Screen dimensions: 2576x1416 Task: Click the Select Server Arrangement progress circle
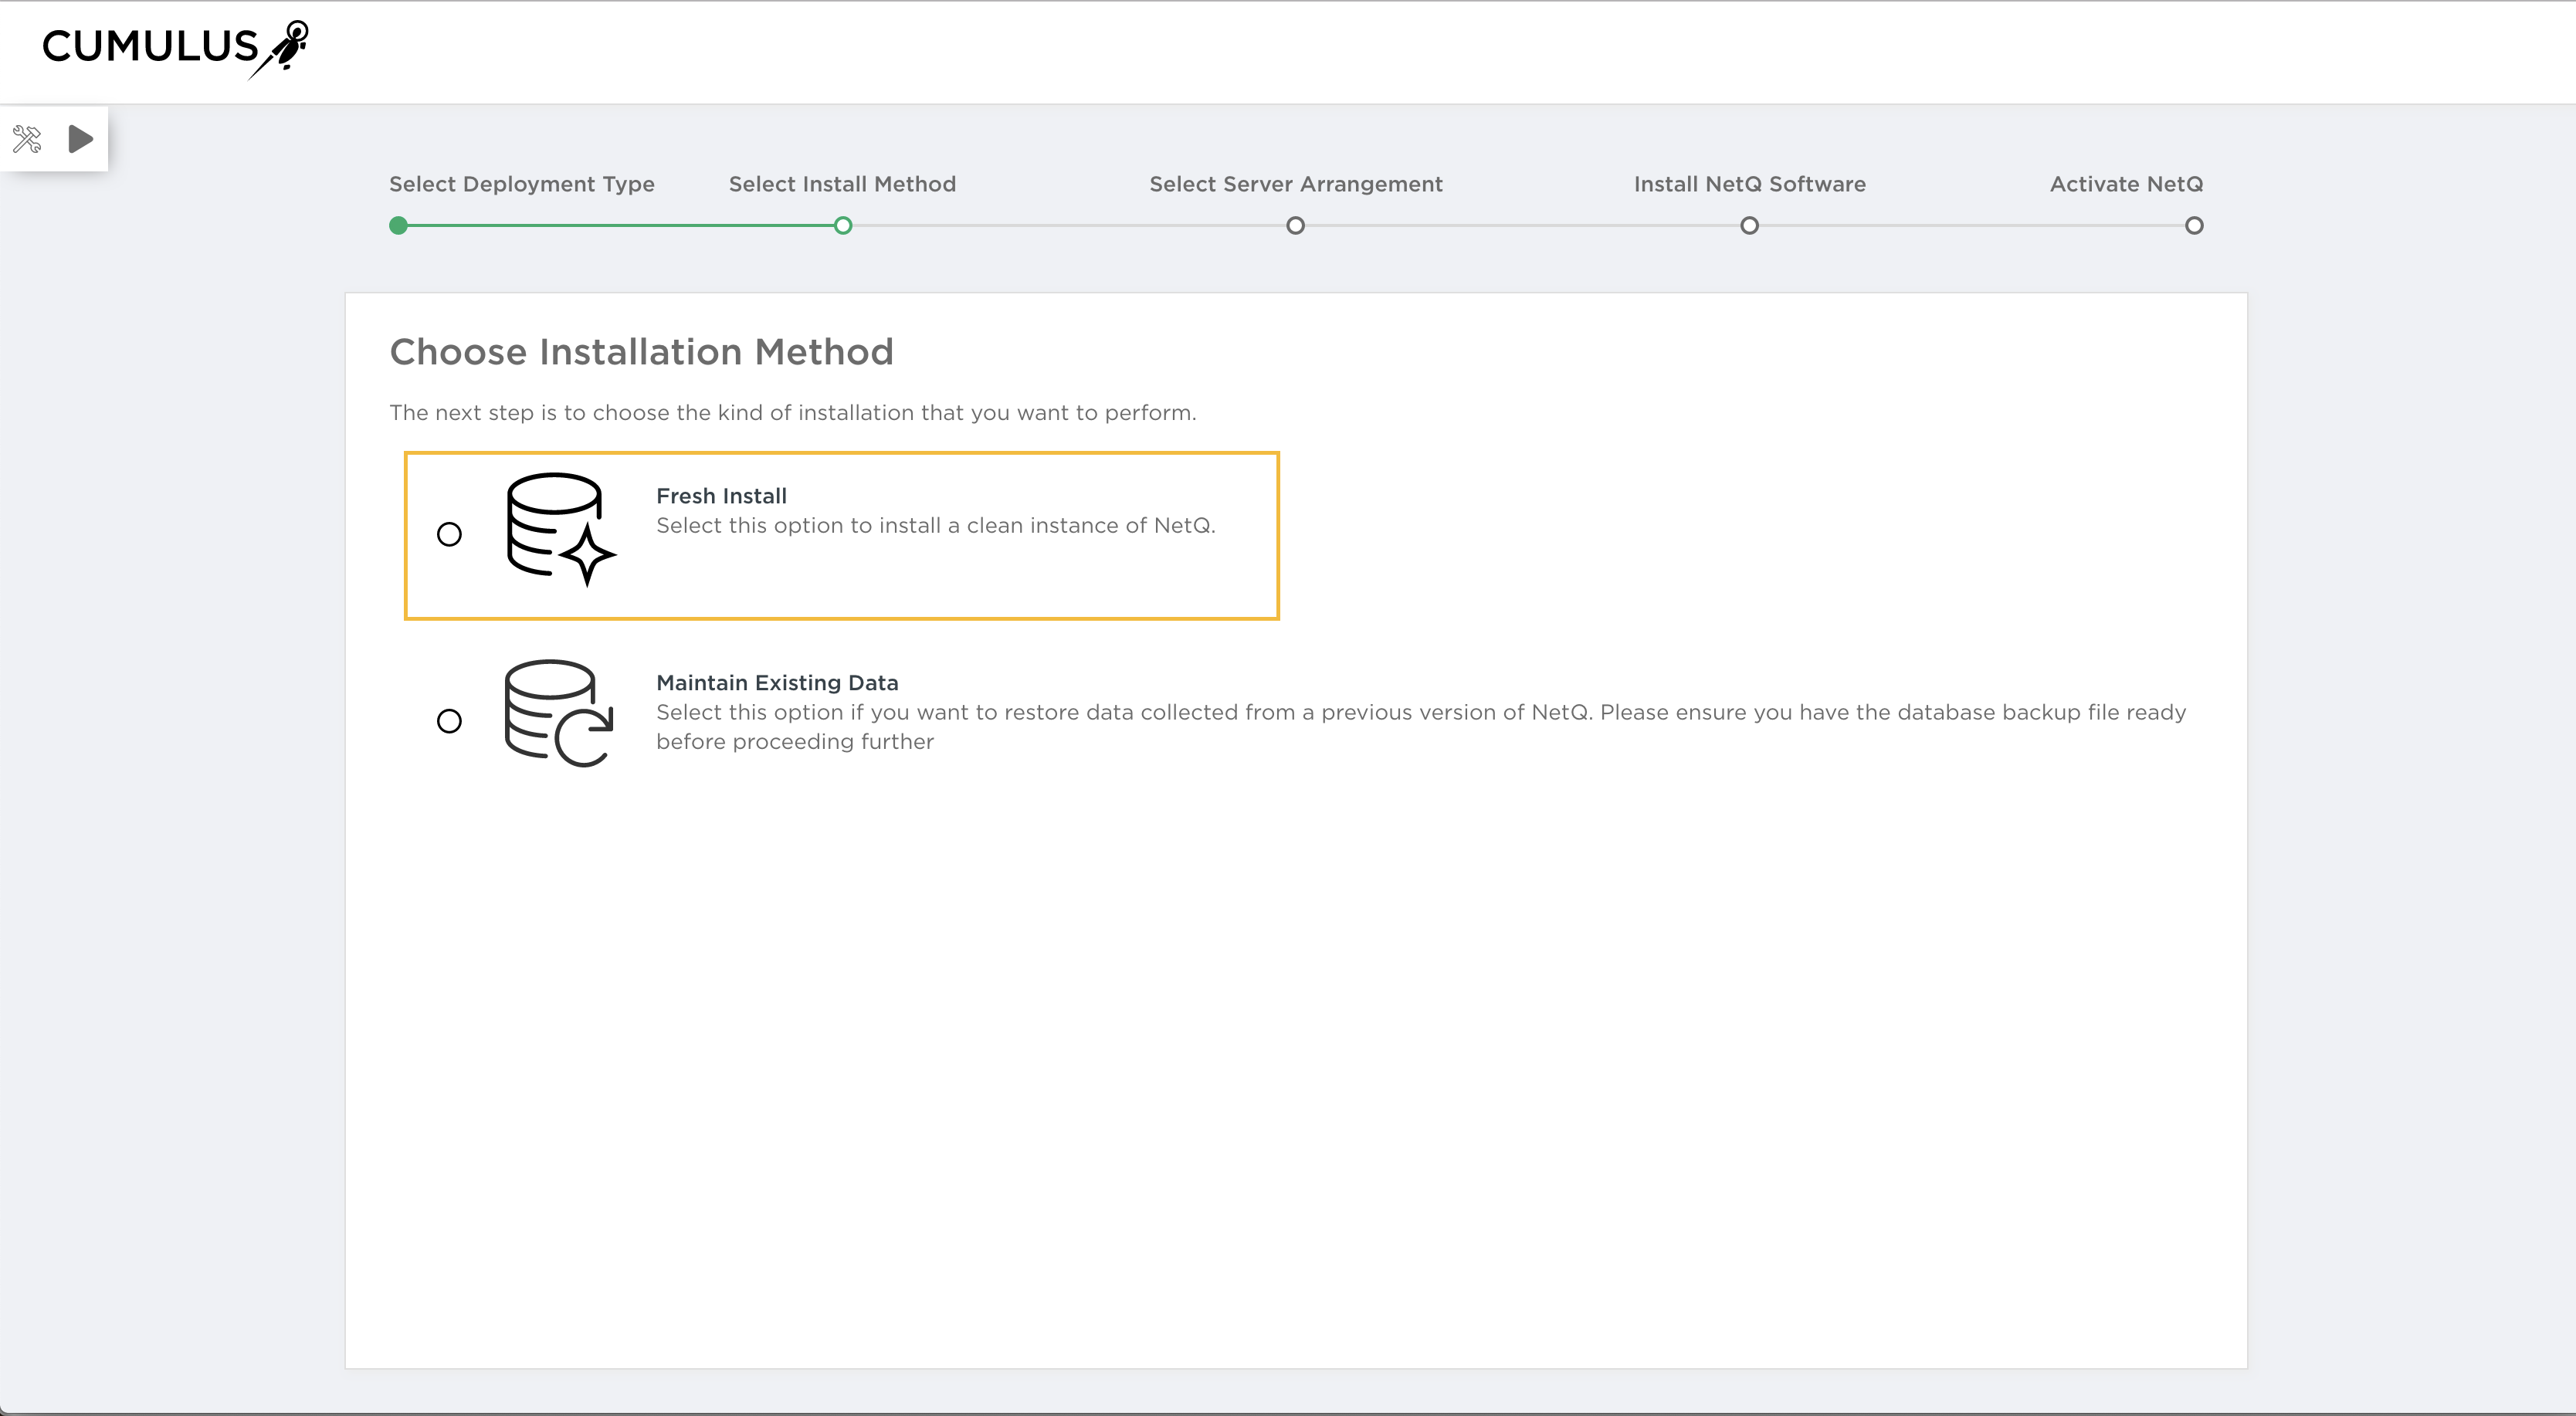pyautogui.click(x=1295, y=226)
